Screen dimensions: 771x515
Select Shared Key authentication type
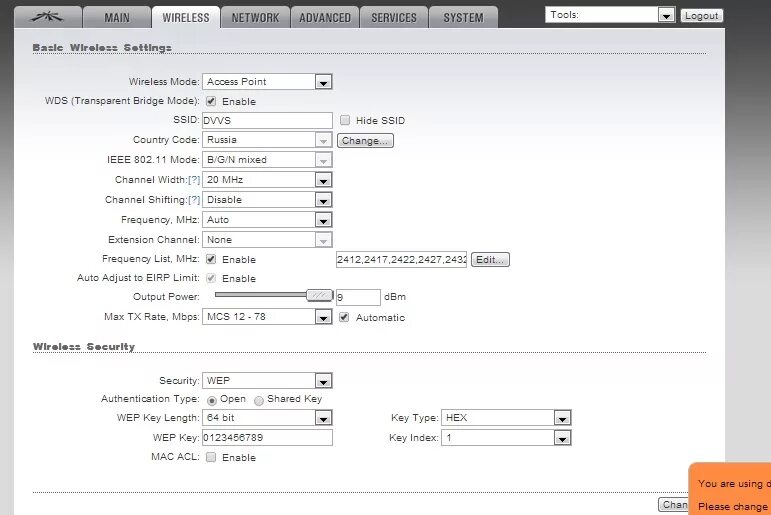coord(259,401)
